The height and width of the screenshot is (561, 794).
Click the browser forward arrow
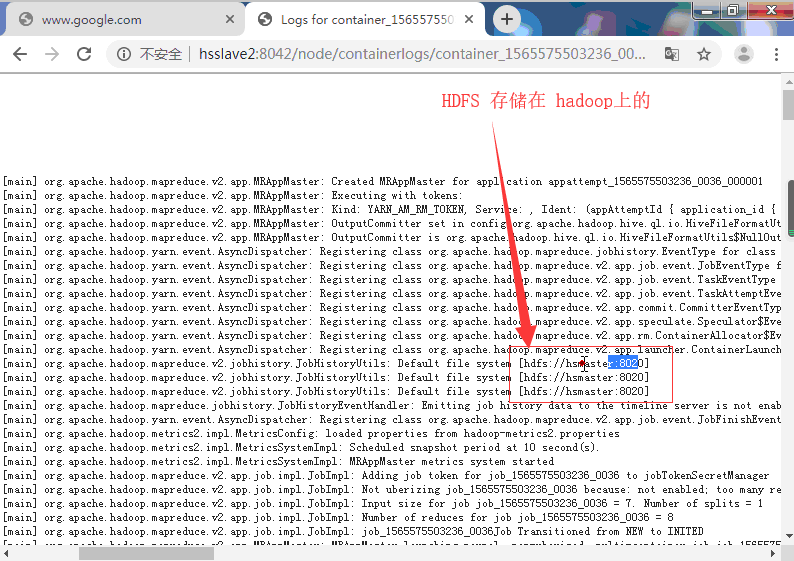point(52,54)
